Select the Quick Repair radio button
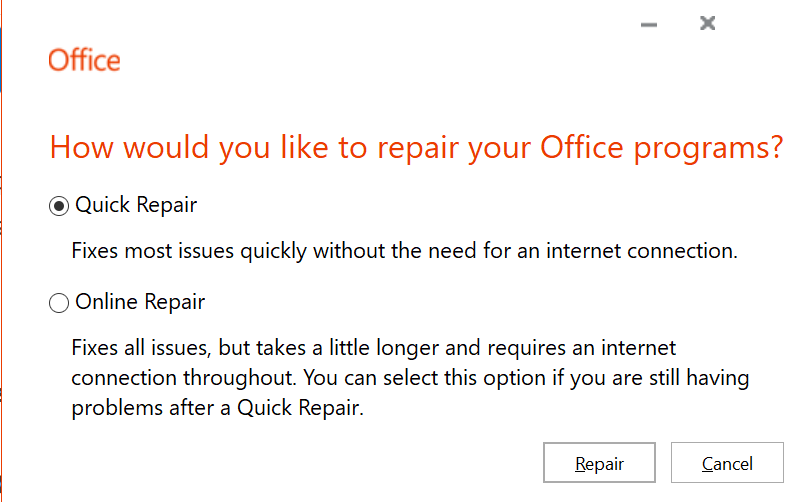This screenshot has width=799, height=502. coord(60,206)
